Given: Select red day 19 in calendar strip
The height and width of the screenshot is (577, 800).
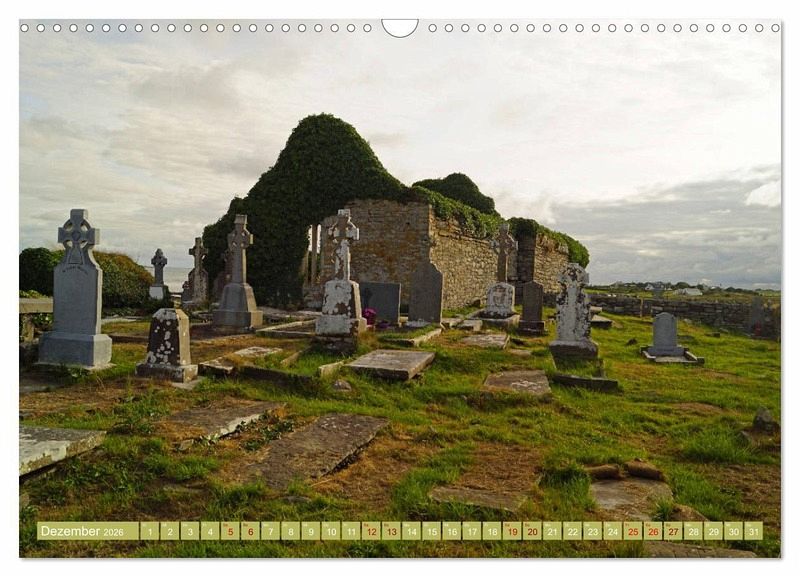Looking at the screenshot, I should (x=512, y=531).
